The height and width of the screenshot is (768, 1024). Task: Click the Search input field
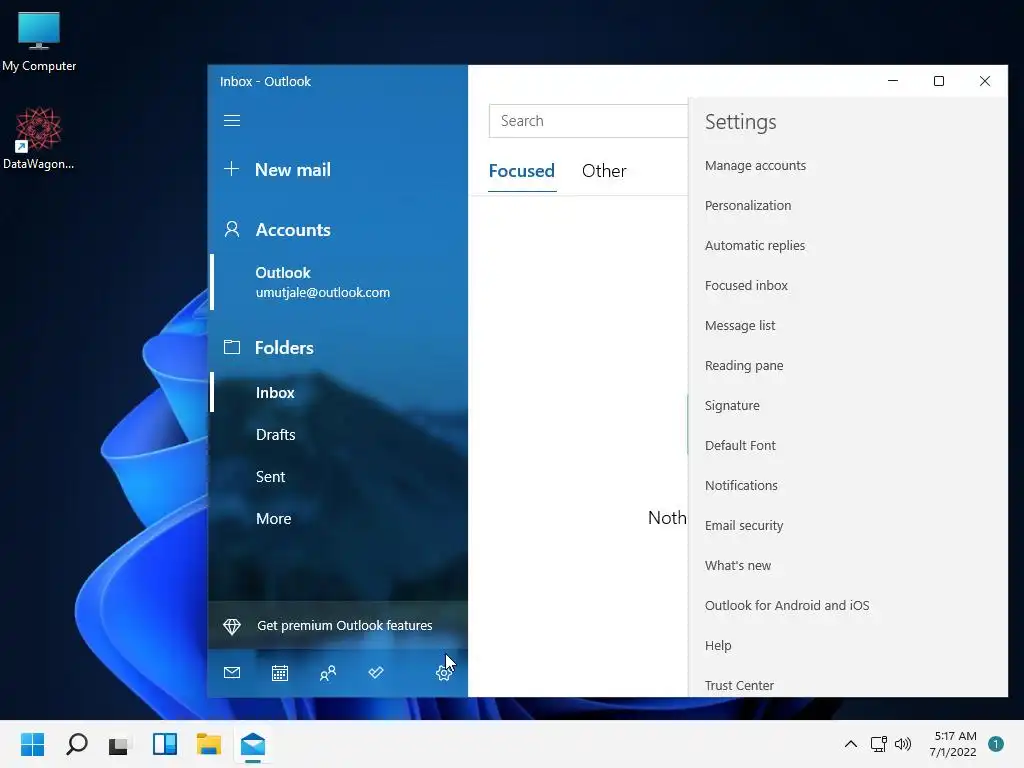pyautogui.click(x=588, y=121)
